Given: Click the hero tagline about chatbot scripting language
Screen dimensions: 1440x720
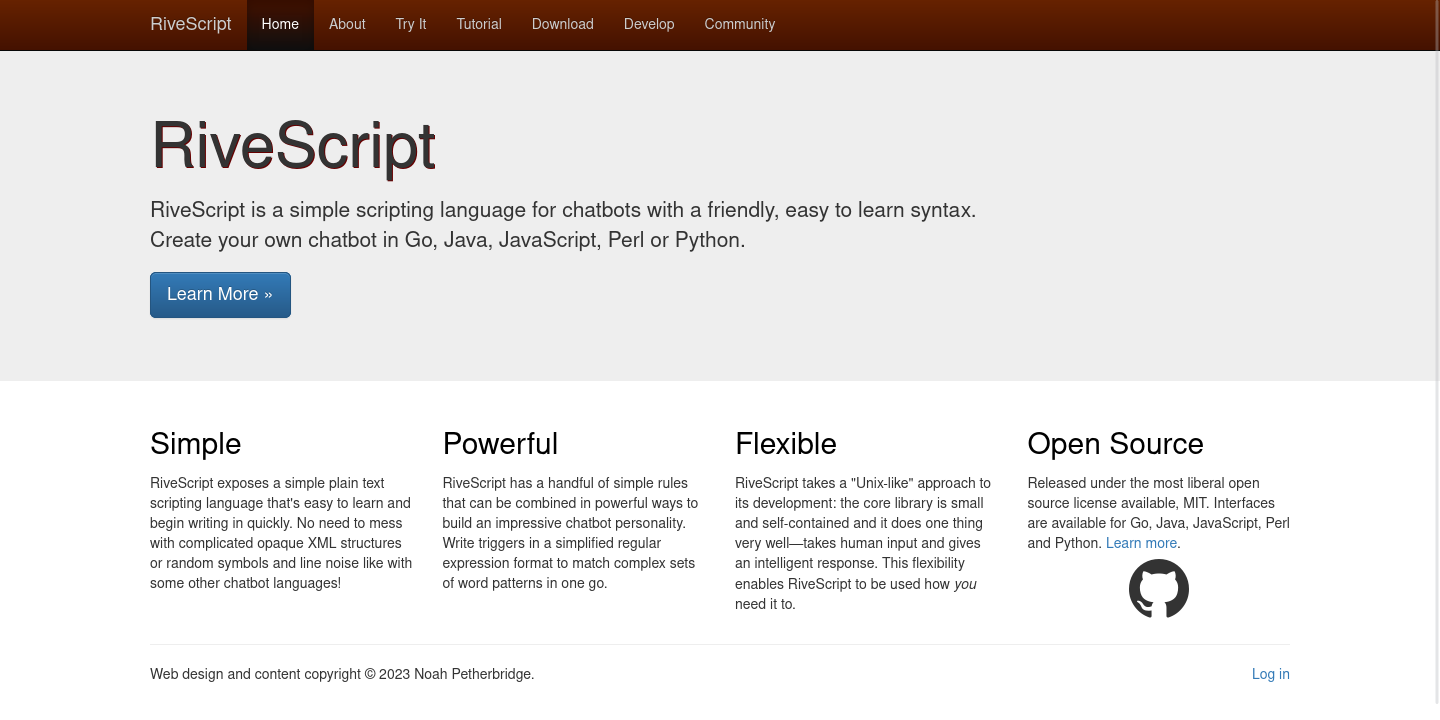Looking at the screenshot, I should 563,225.
